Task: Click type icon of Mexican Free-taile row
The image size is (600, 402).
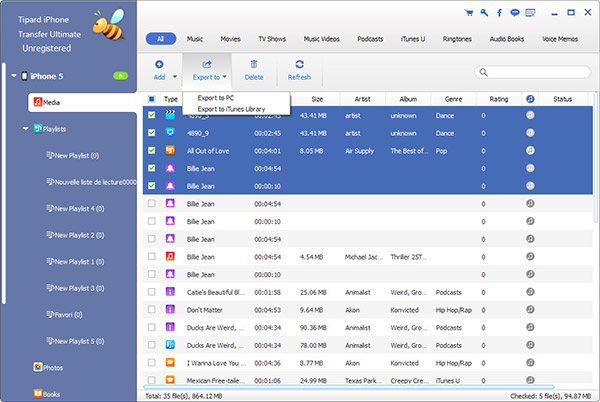Action: point(170,380)
